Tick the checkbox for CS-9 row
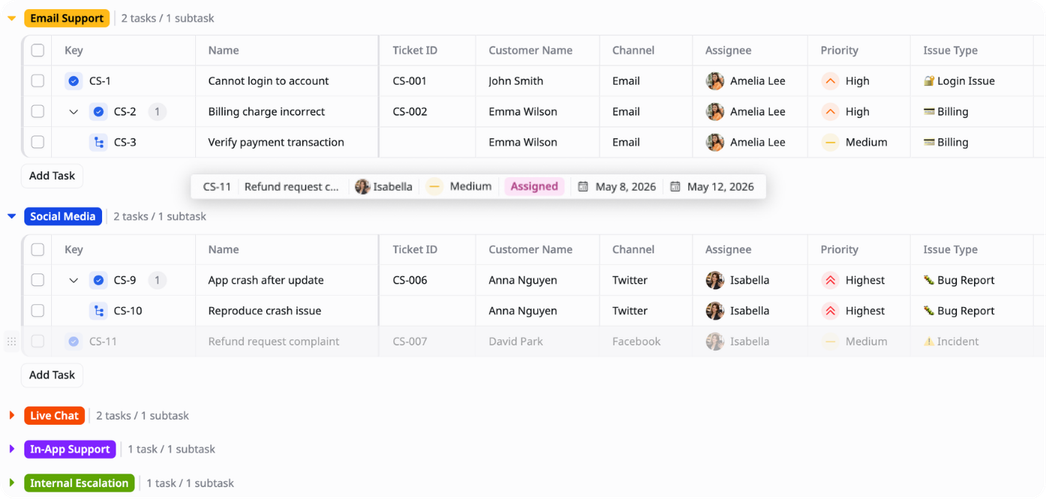1046x500 pixels. pyautogui.click(x=38, y=281)
